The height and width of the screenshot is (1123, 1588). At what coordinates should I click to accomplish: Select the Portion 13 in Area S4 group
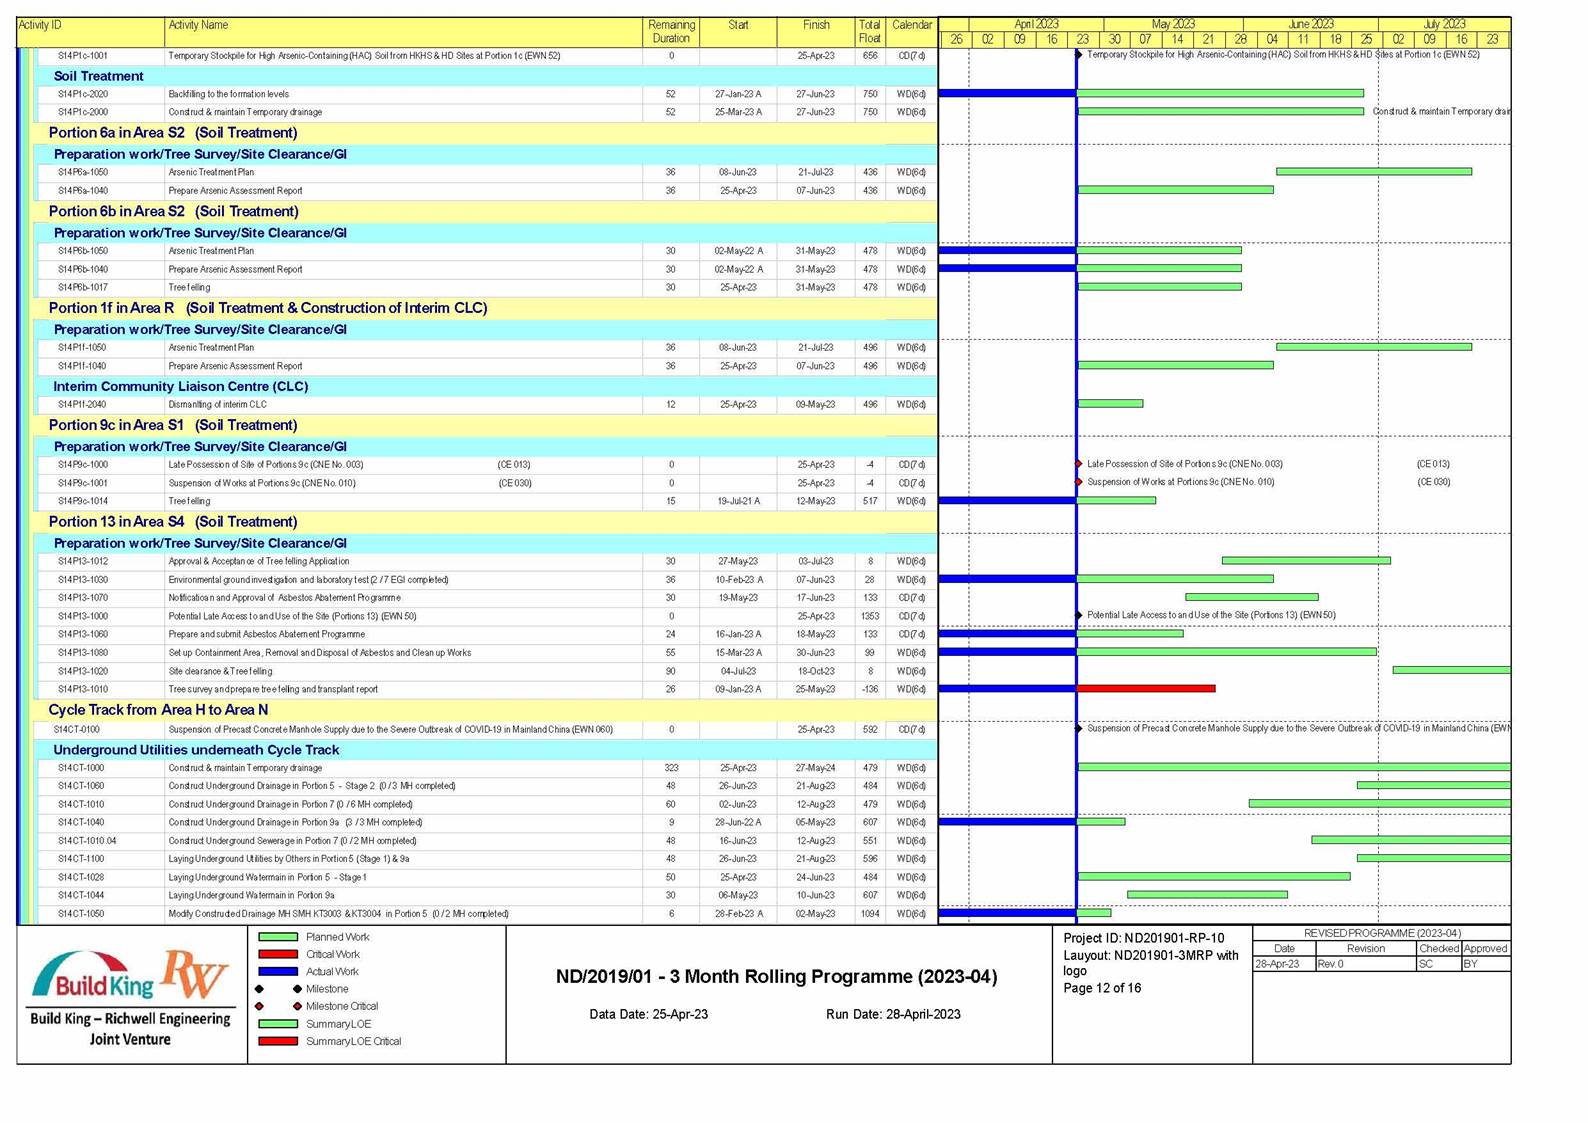click(173, 522)
